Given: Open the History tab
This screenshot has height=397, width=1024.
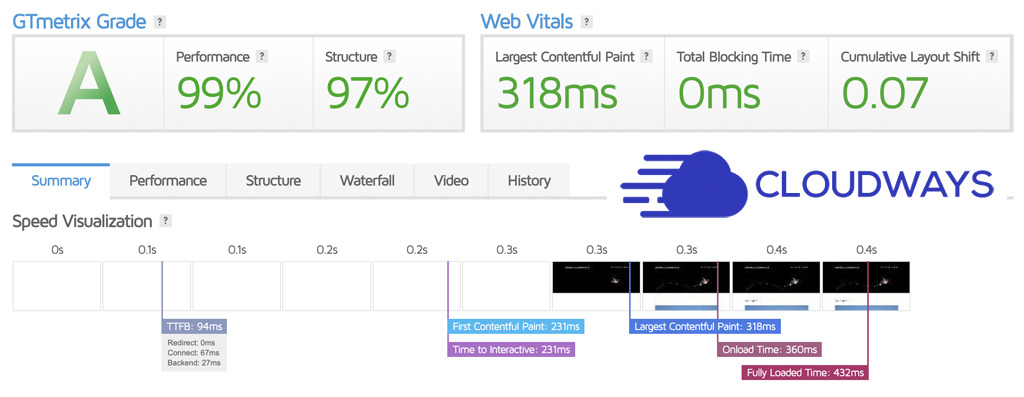Looking at the screenshot, I should click(x=529, y=181).
